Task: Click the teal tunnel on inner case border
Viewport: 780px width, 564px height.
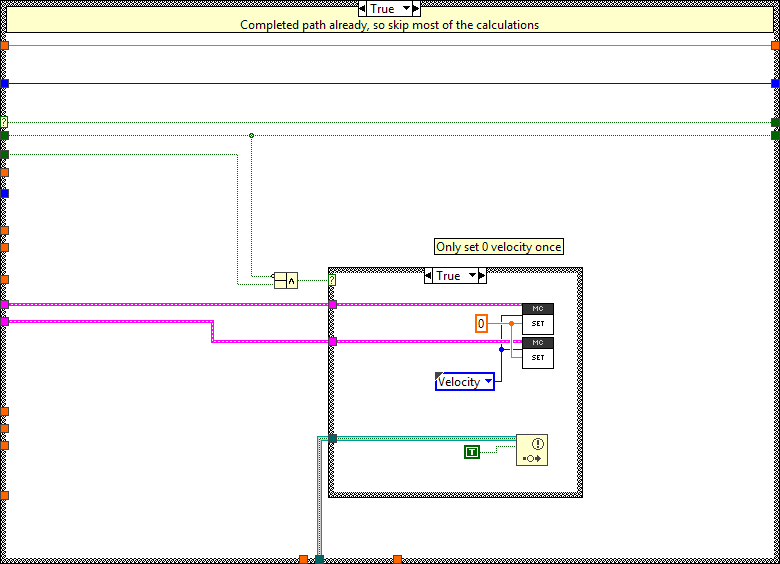Action: point(333,438)
